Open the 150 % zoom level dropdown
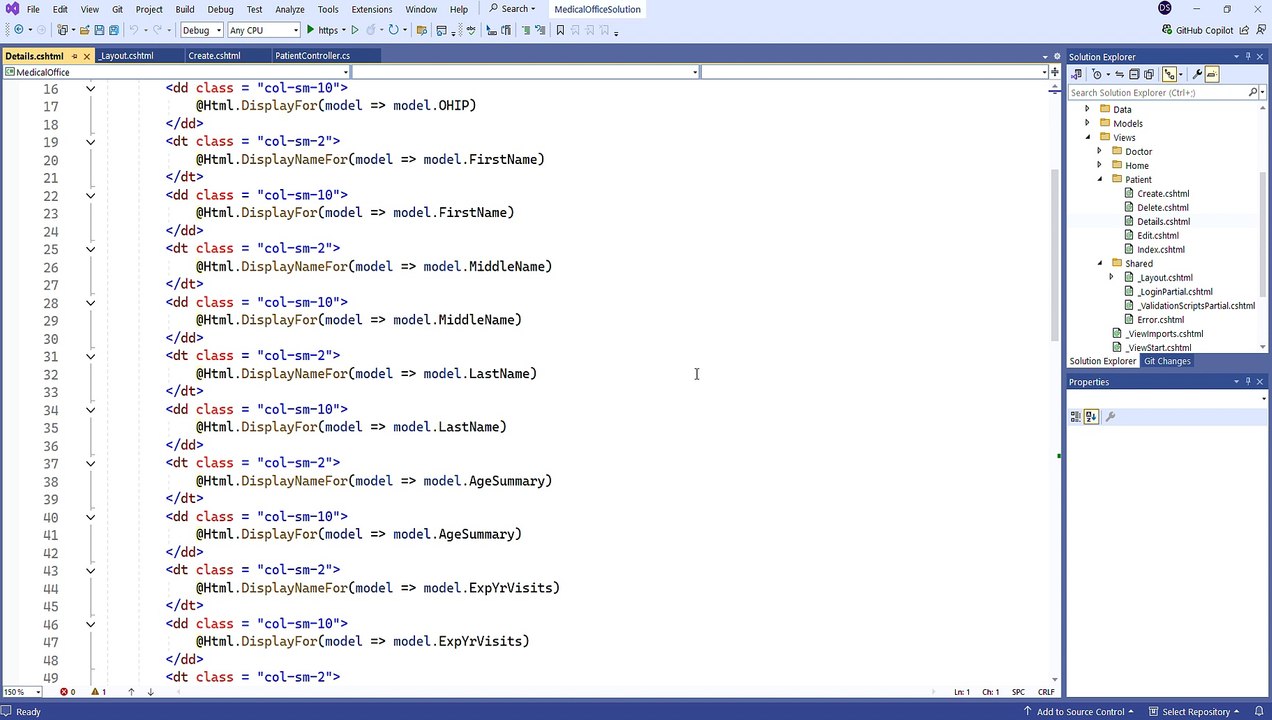The width and height of the screenshot is (1272, 720). pyautogui.click(x=22, y=692)
